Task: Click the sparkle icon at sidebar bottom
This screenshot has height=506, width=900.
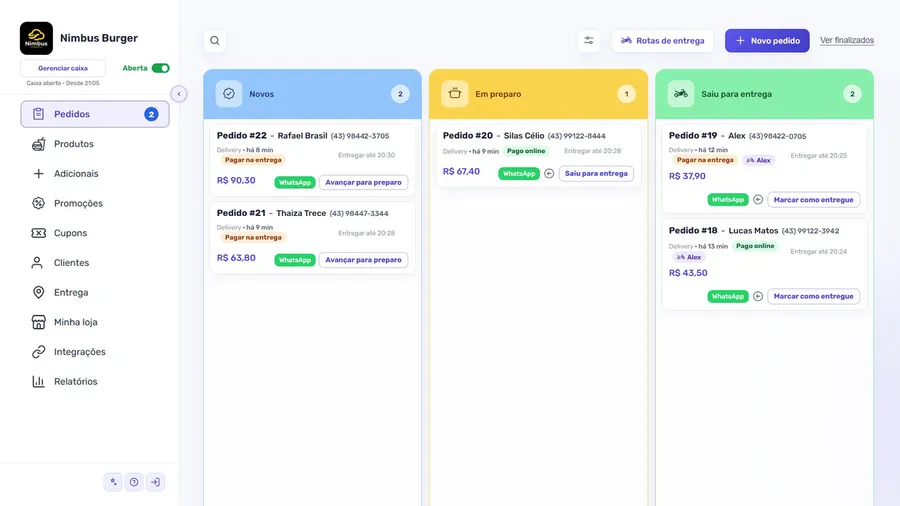Action: tap(113, 482)
